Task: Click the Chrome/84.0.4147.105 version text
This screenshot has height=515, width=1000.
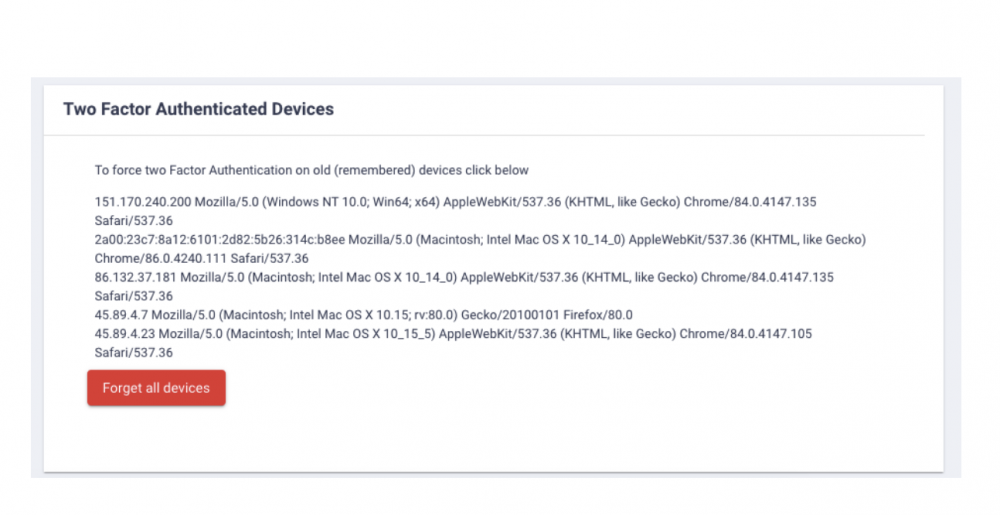Action: click(745, 334)
